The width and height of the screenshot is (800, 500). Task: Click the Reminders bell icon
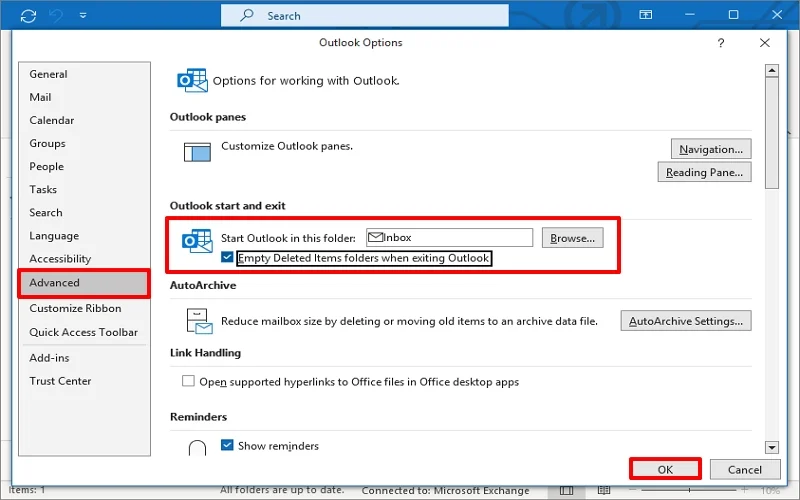point(197,447)
